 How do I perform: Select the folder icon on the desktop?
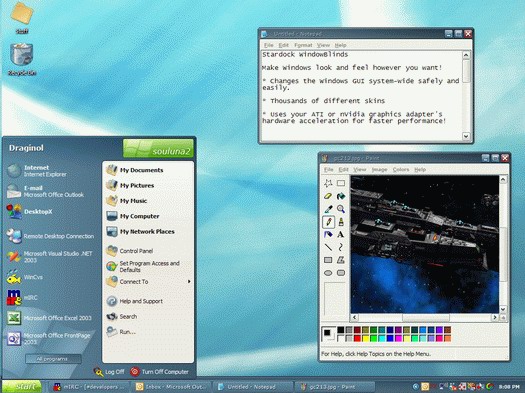[22, 17]
